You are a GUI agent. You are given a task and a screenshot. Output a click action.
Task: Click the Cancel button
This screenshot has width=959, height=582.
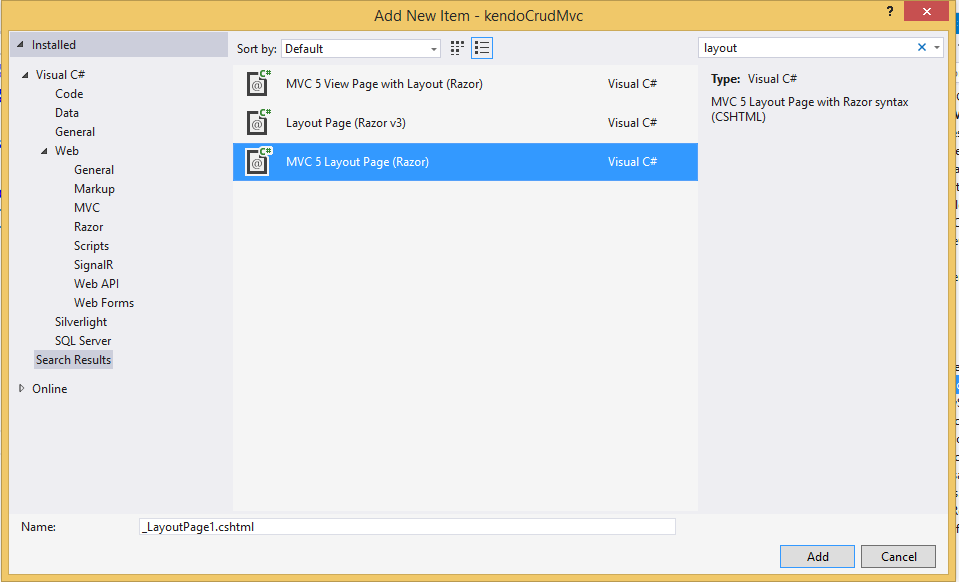coord(898,556)
